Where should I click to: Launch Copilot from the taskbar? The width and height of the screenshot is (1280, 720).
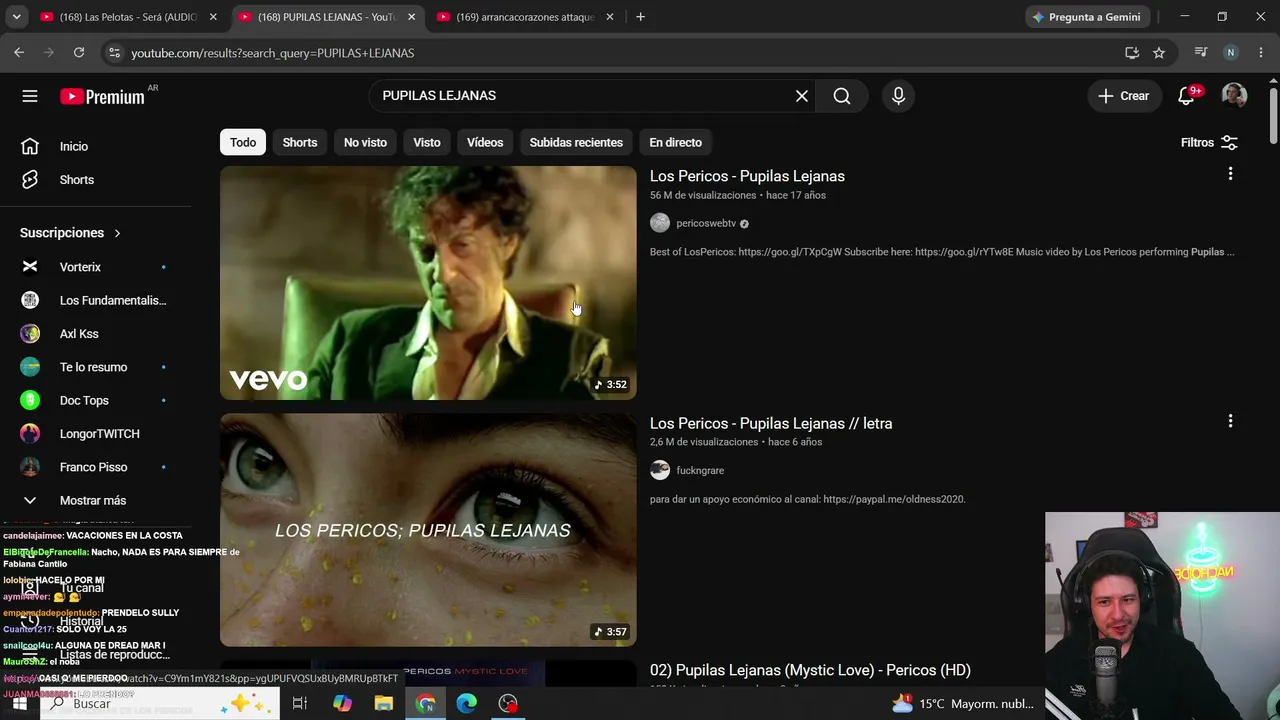point(342,703)
